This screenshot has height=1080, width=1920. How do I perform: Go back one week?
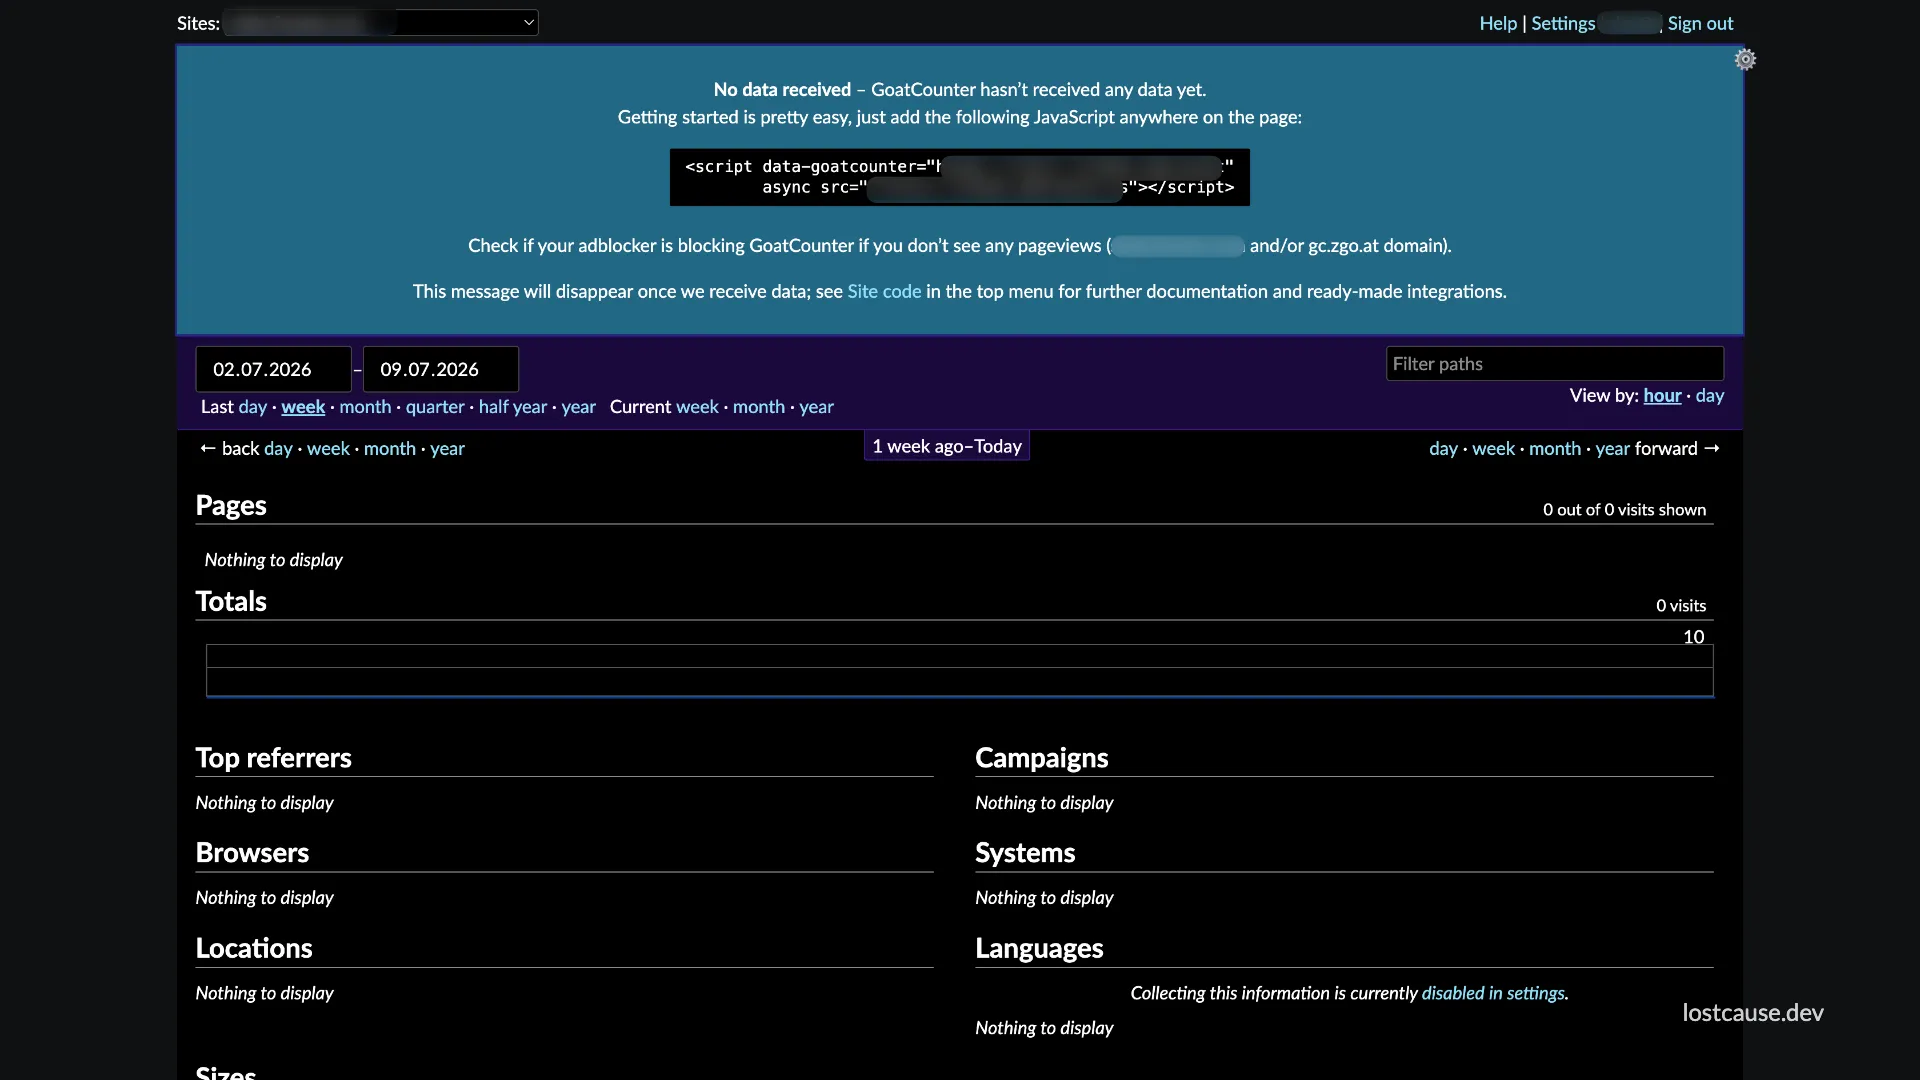point(328,449)
